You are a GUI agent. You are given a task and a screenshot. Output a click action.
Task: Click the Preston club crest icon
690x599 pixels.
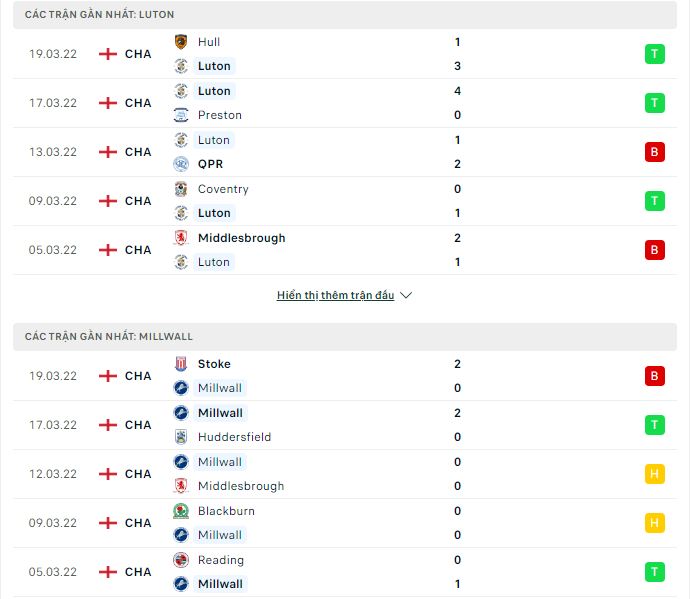[x=181, y=115]
